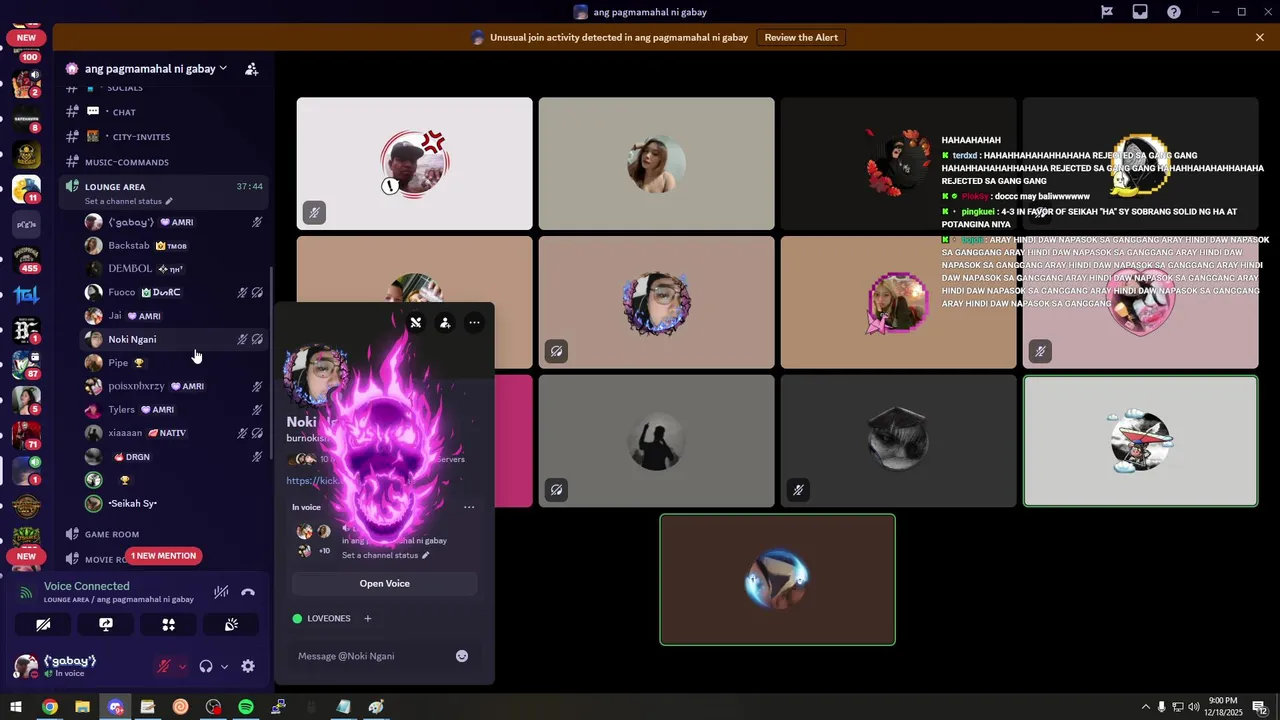Select voice member Fuoco
1280x720 pixels.
point(122,292)
